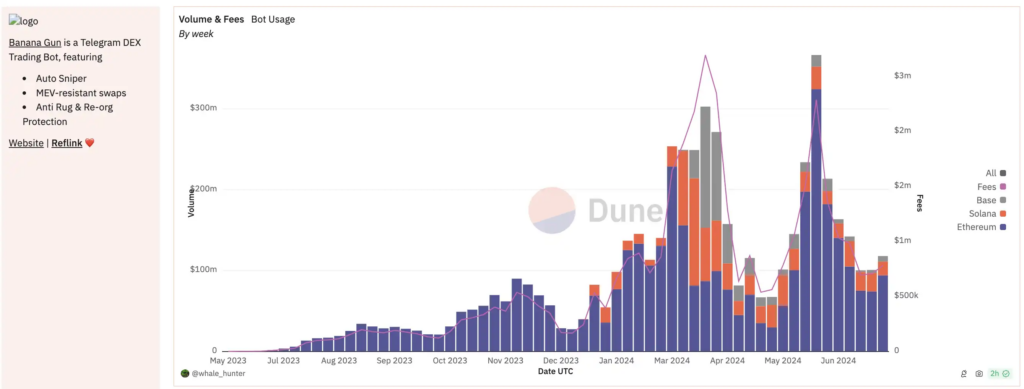The image size is (1024, 389).
Task: Toggle the Base series in the legend
Action: pos(995,200)
